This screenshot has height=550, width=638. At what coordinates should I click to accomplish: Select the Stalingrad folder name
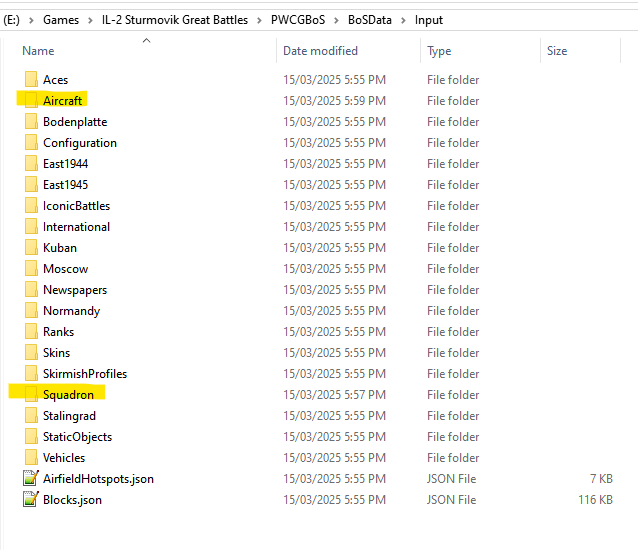[x=70, y=416]
